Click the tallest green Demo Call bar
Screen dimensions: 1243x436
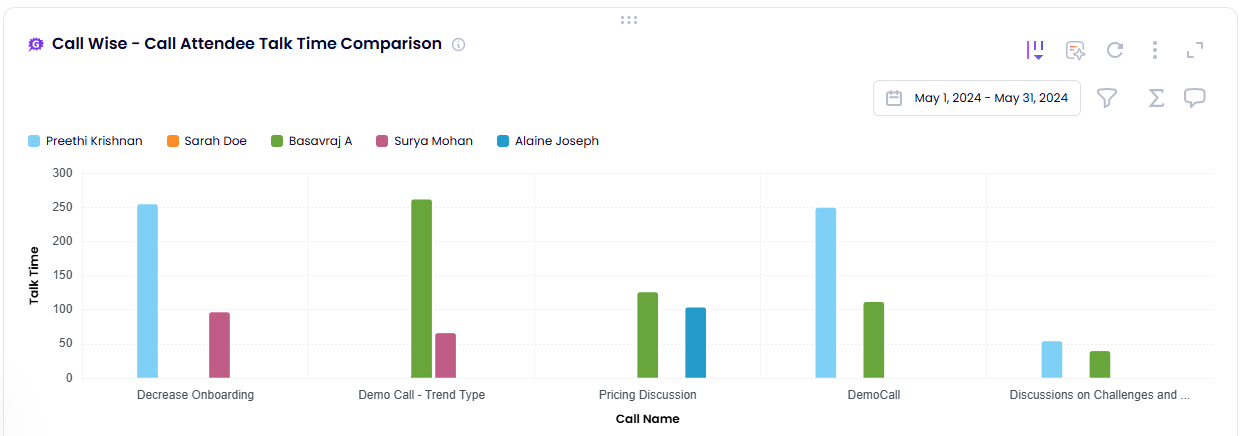422,288
